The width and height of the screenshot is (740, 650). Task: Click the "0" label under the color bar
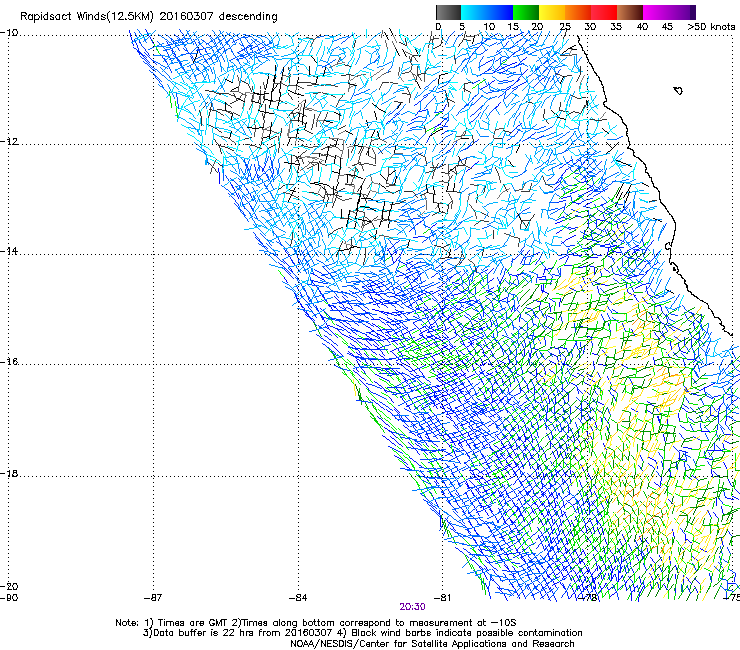(438, 27)
